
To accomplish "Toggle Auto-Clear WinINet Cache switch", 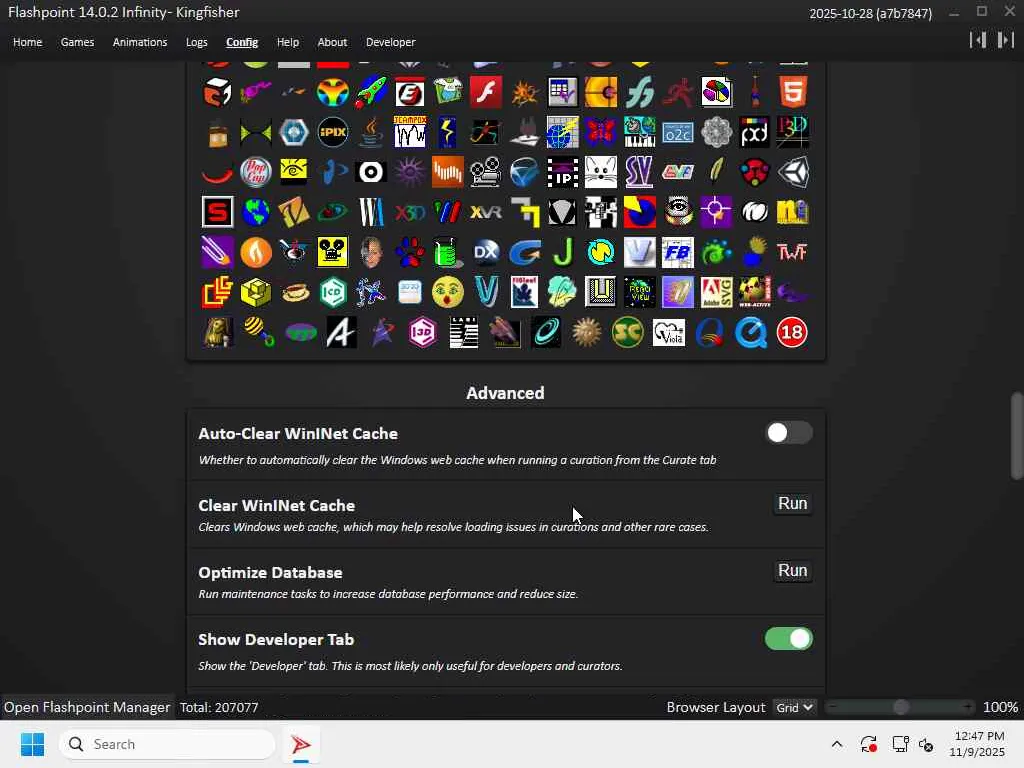I will (789, 433).
